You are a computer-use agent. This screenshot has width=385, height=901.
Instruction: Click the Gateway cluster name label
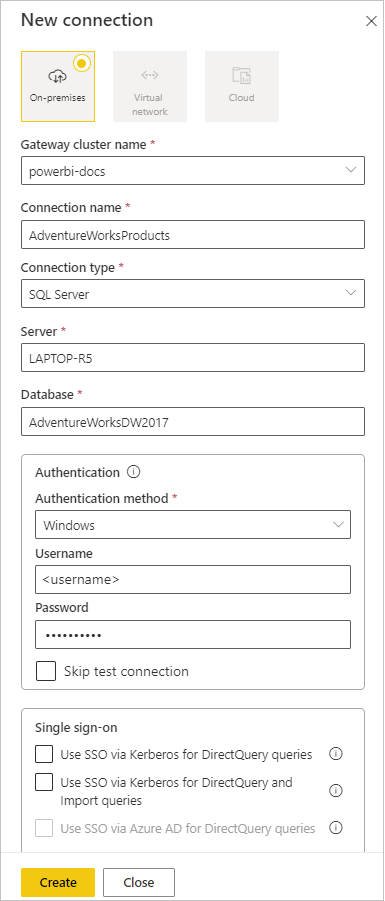click(x=84, y=145)
